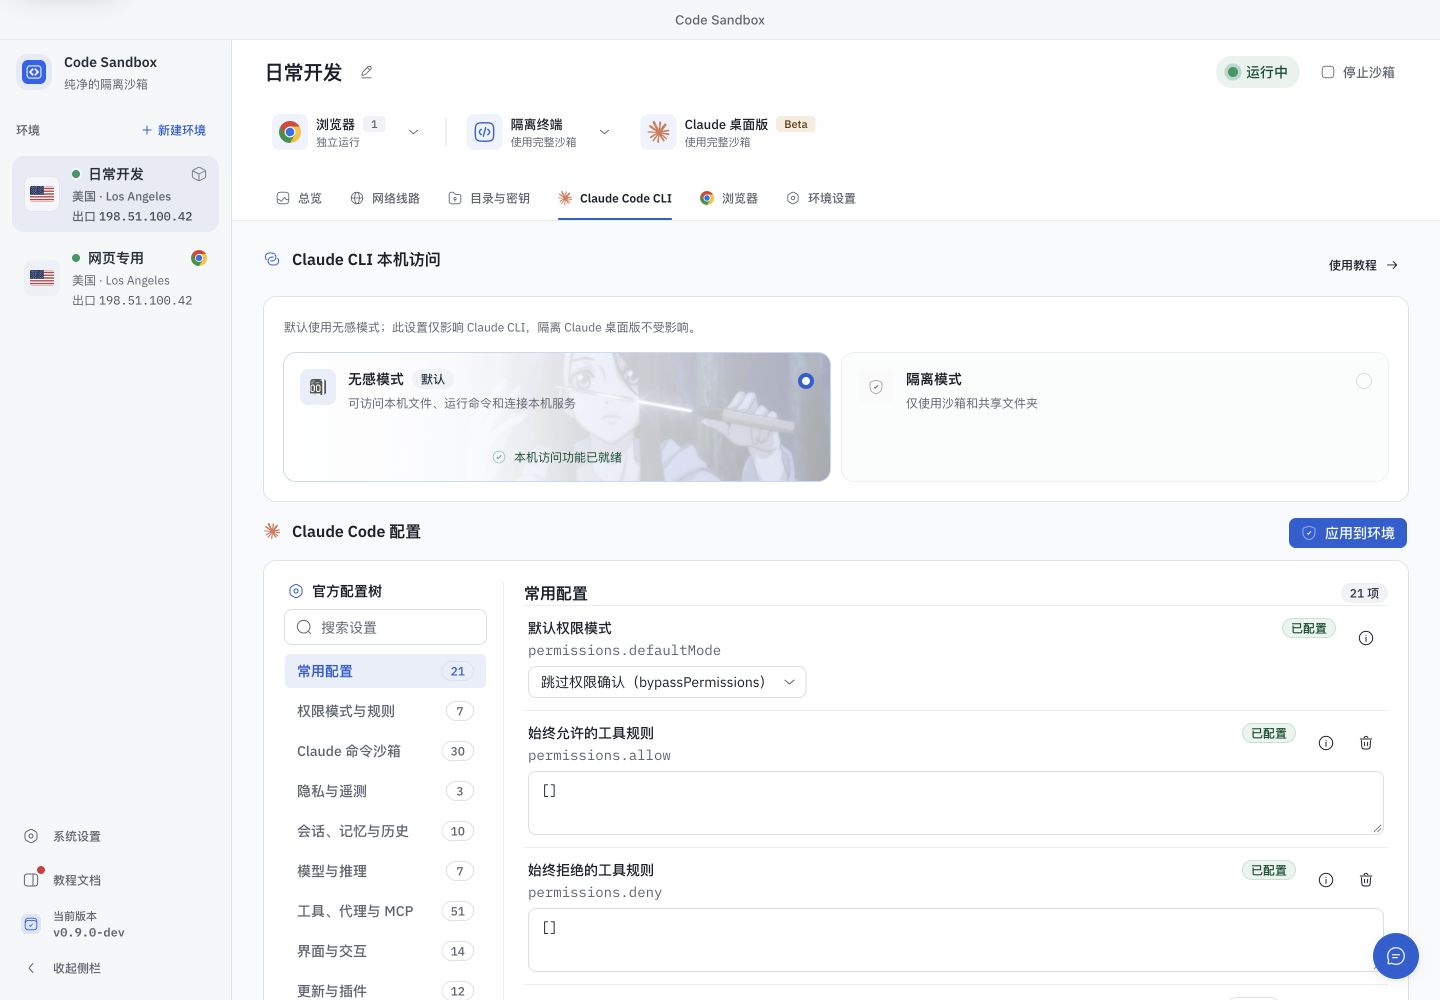Show info for permissions.allow setting

1326,743
